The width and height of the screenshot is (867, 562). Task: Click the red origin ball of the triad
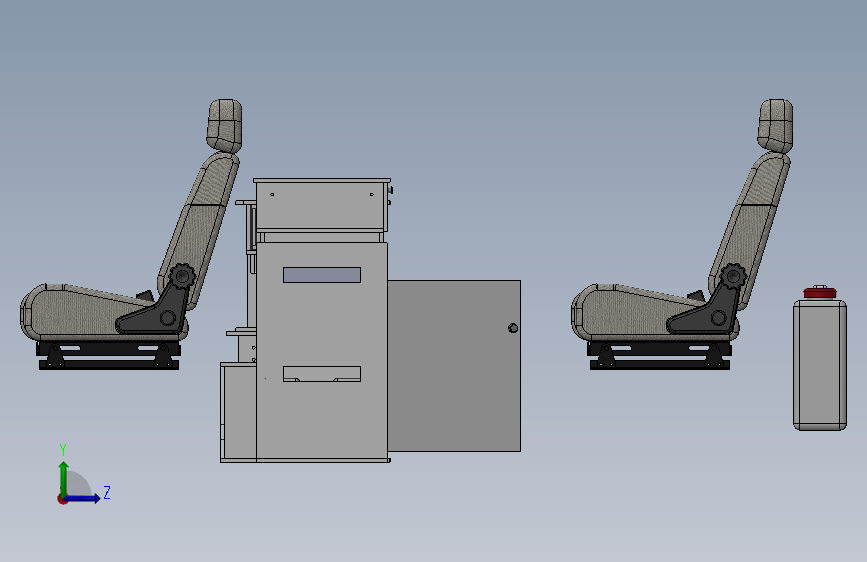[x=62, y=499]
